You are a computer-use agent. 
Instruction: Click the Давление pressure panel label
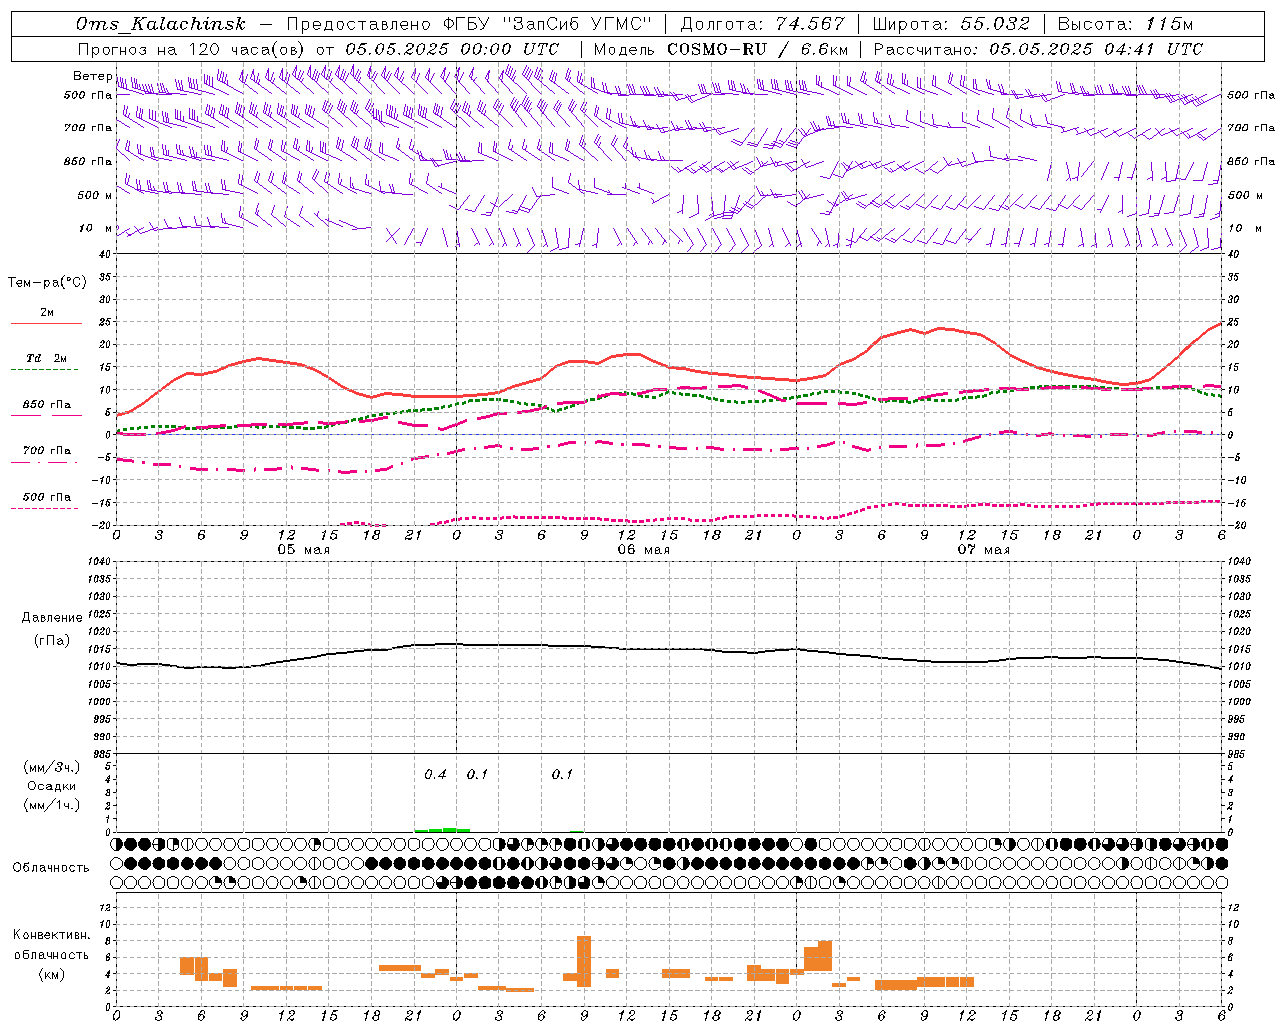pyautogui.click(x=52, y=618)
